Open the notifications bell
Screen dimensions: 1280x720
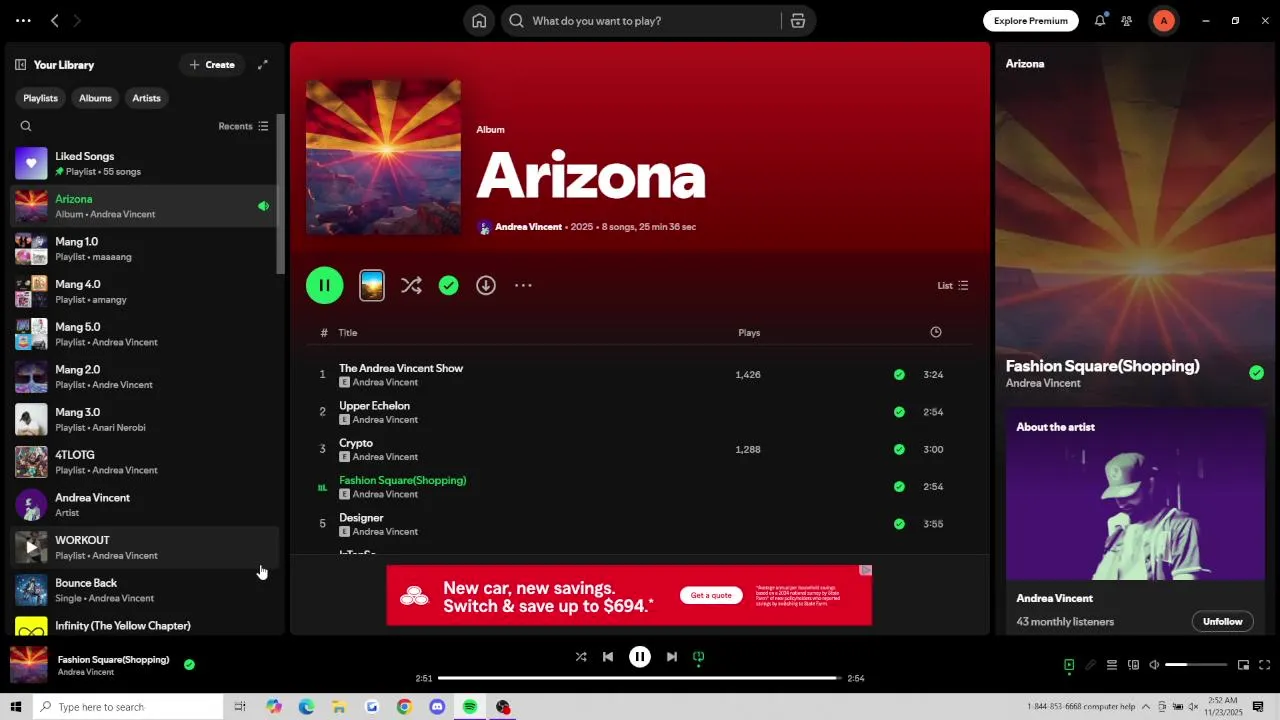(1100, 21)
